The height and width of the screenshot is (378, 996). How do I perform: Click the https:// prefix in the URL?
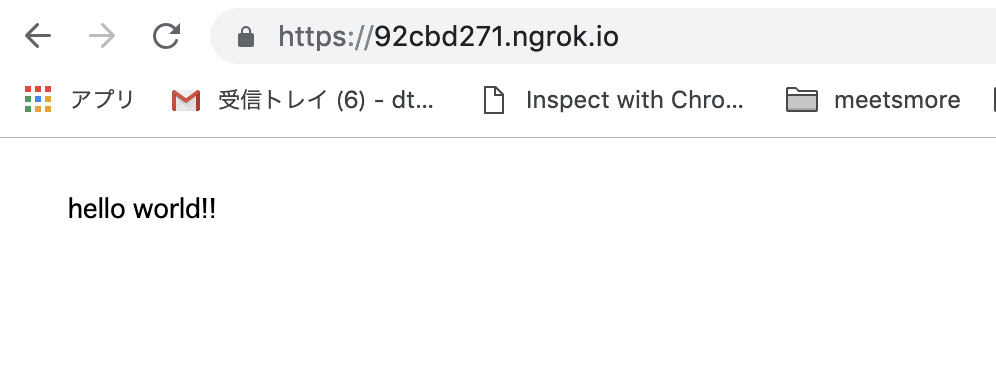click(x=325, y=37)
